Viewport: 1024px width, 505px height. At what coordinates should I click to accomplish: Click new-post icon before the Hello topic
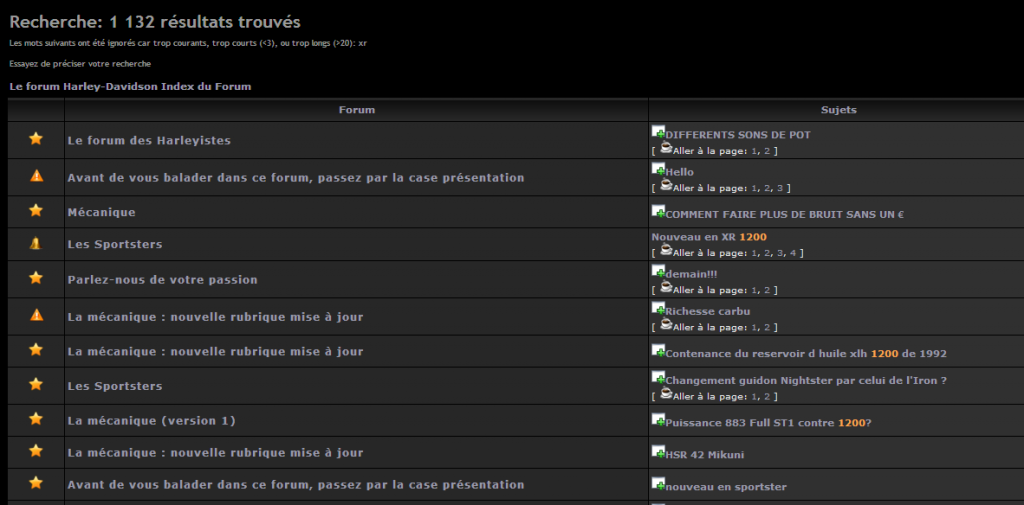click(658, 170)
